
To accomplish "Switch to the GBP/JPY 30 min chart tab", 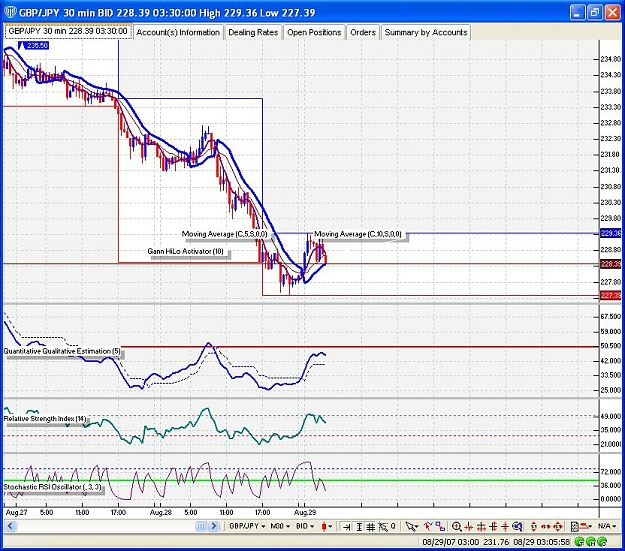I will [68, 31].
